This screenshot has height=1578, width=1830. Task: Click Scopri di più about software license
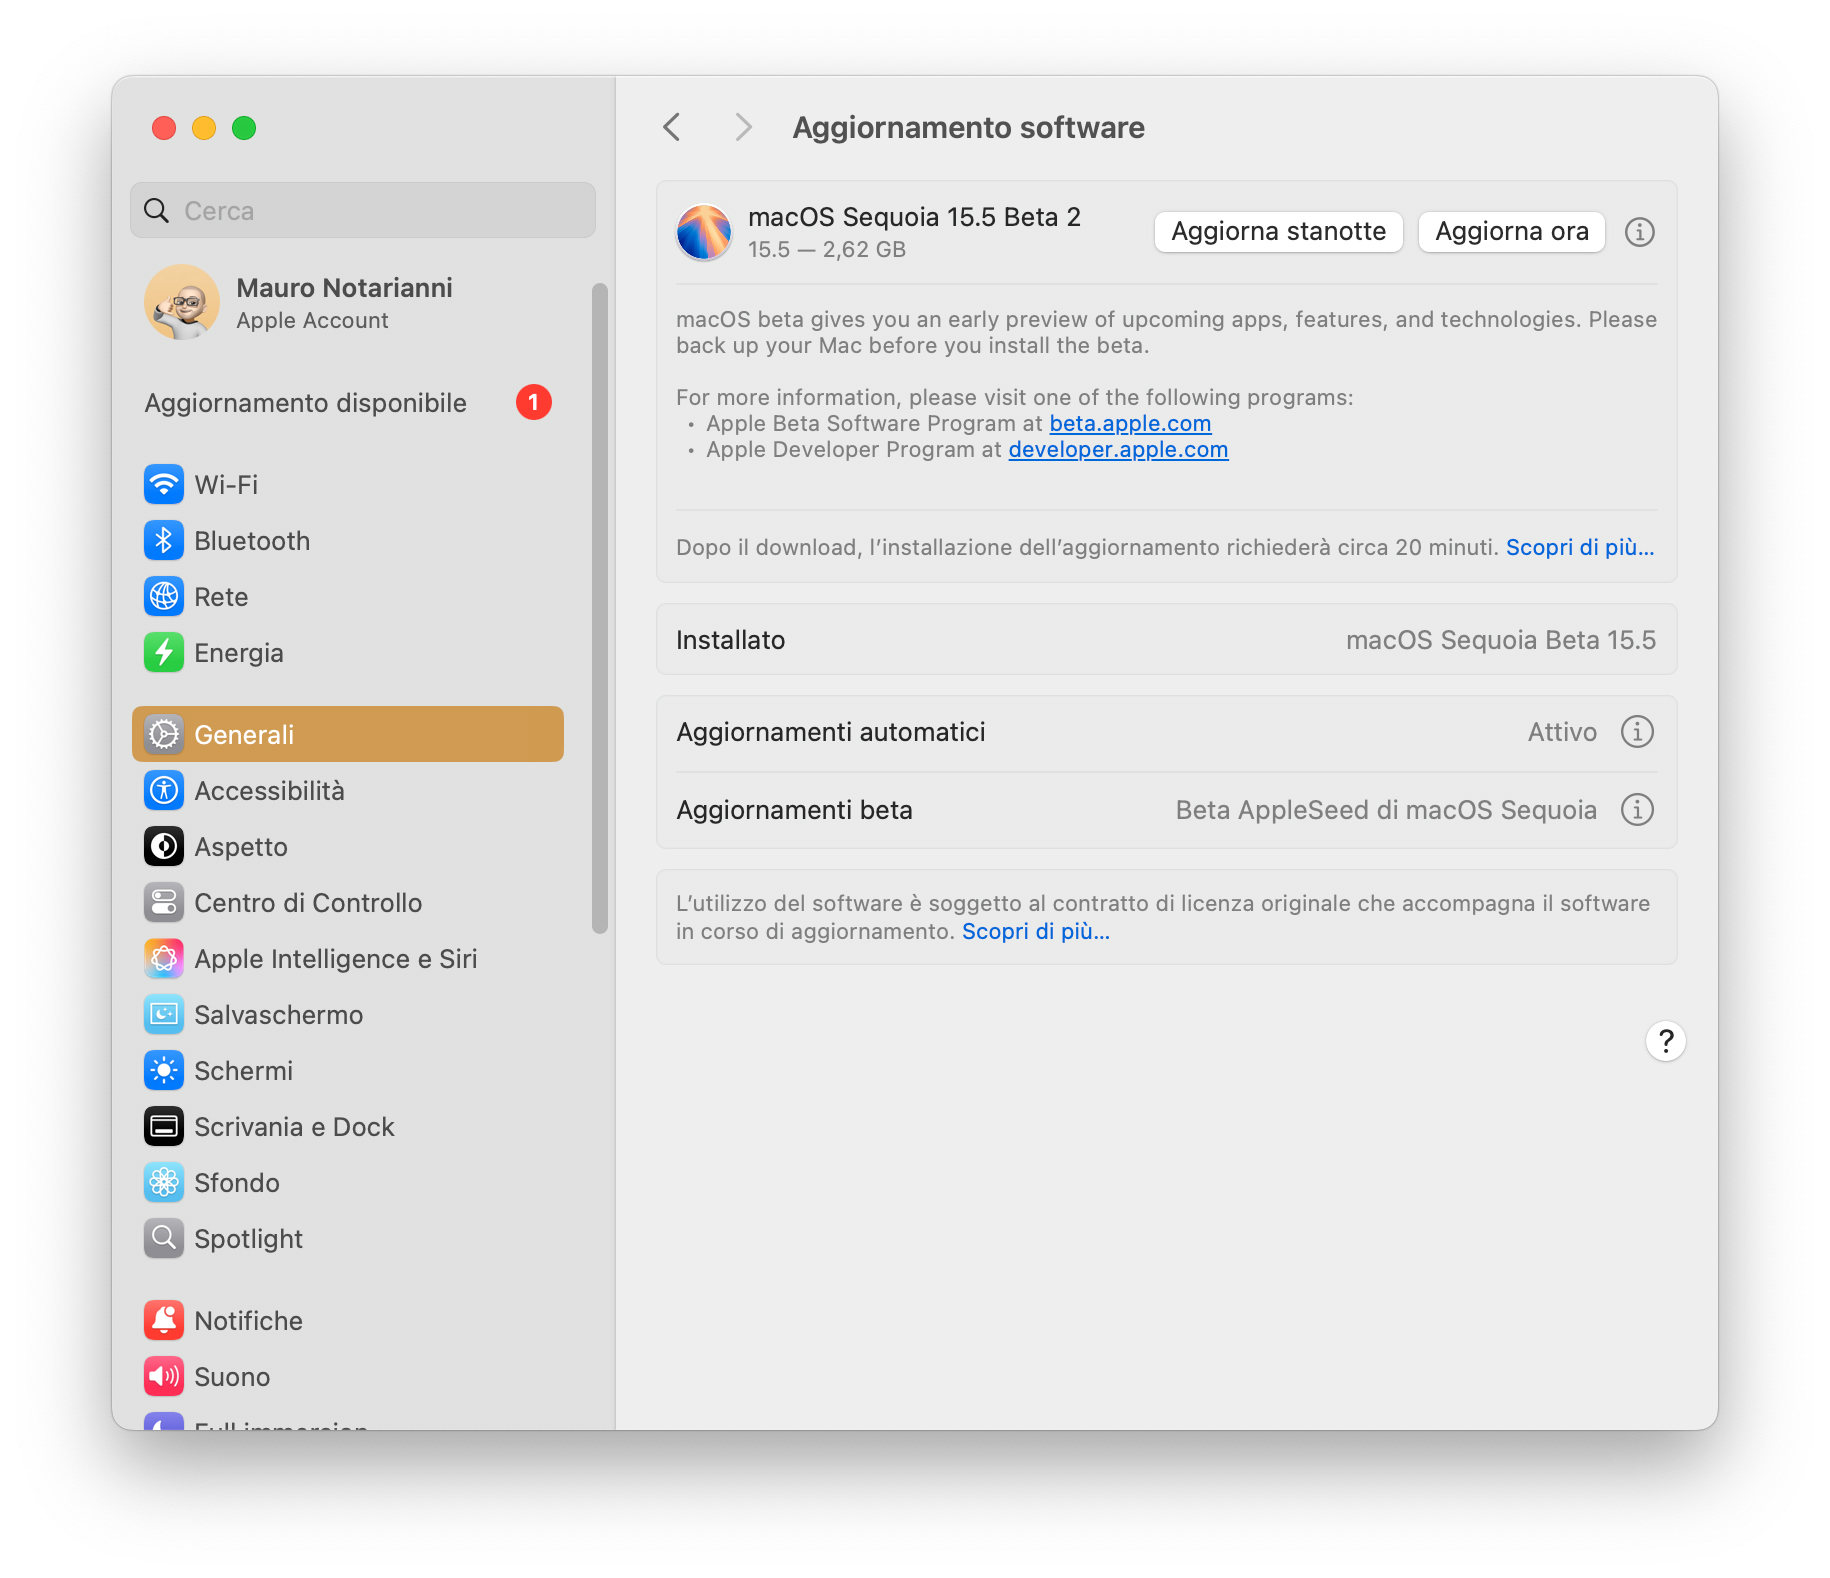(x=1036, y=932)
